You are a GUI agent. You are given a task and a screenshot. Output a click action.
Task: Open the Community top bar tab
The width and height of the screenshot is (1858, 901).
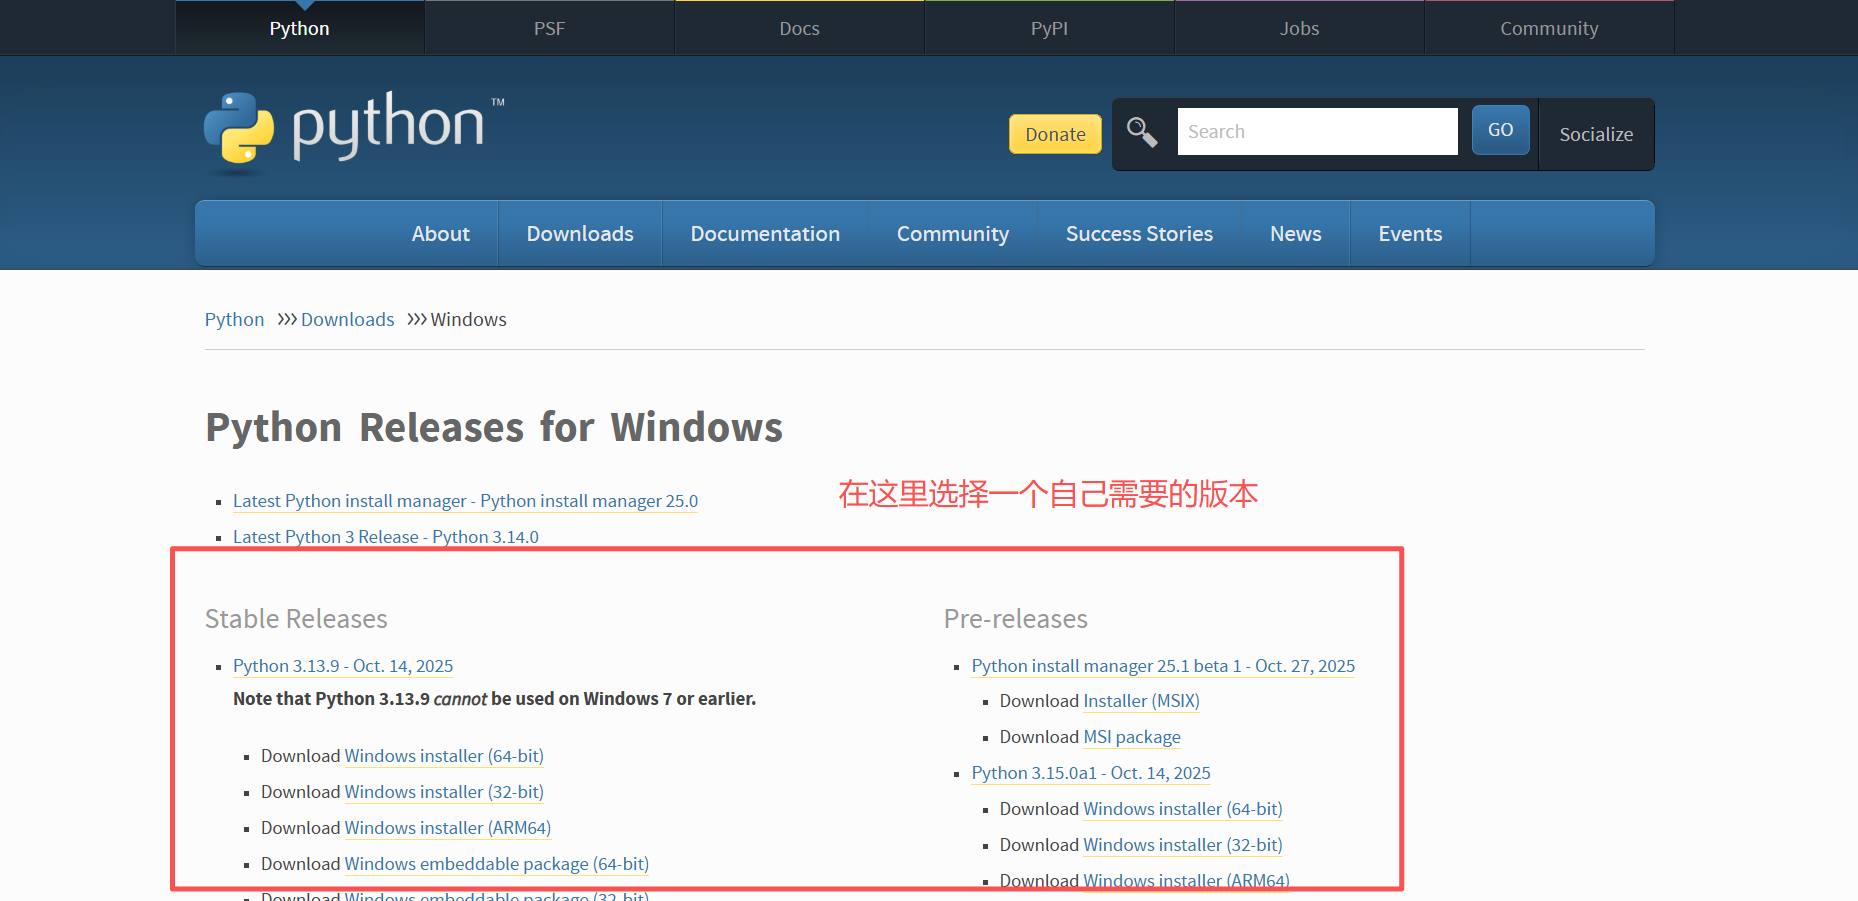click(1549, 28)
